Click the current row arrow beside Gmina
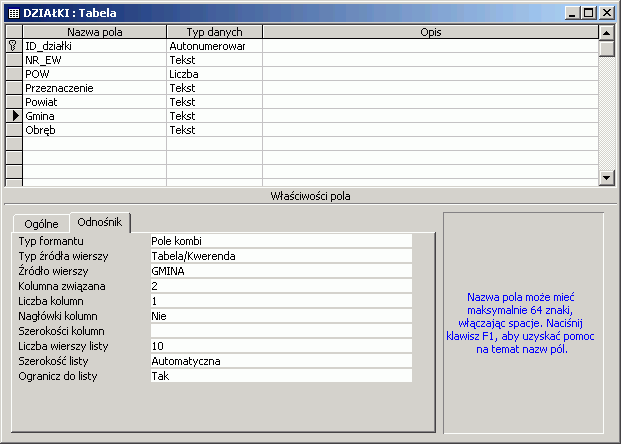The width and height of the screenshot is (621, 444). (x=13, y=116)
